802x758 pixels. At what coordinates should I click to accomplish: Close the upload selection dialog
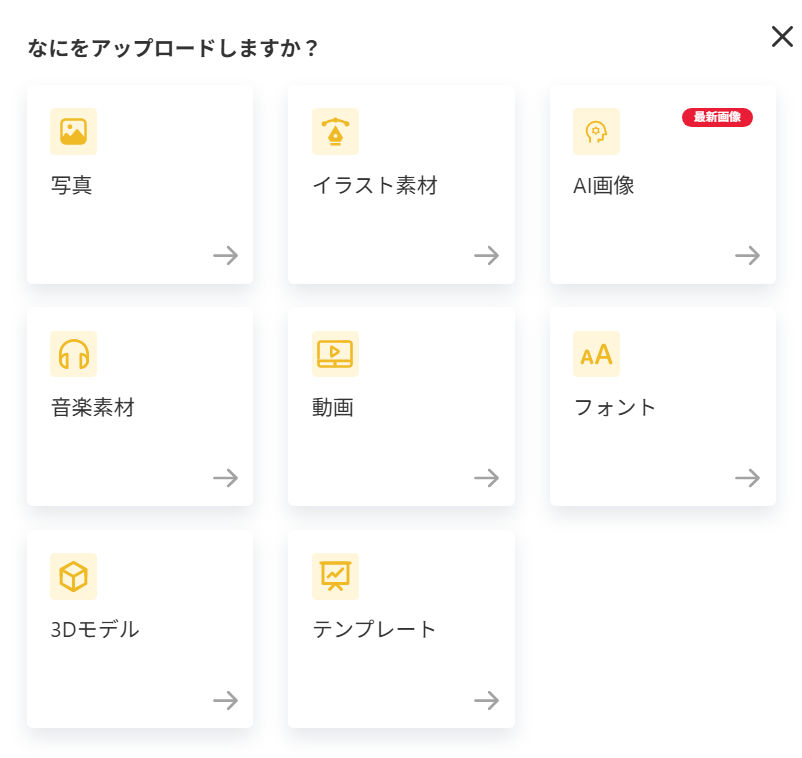pos(782,37)
